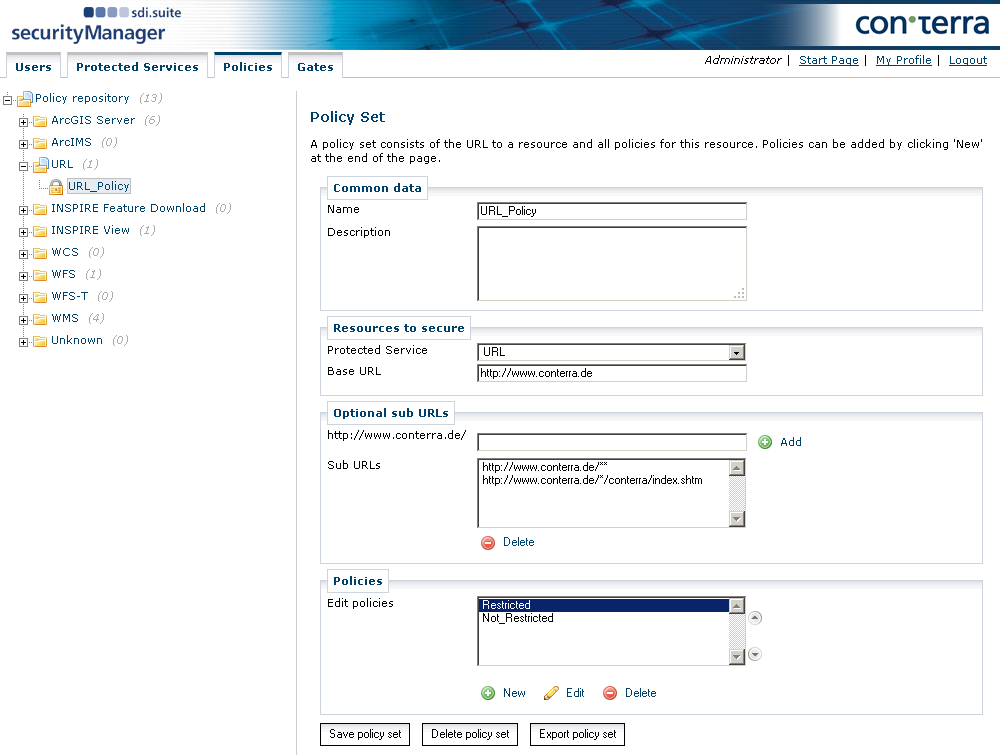Select the URL_Policy lock icon in tree
Viewport: 1000px width, 755px height.
click(56, 187)
